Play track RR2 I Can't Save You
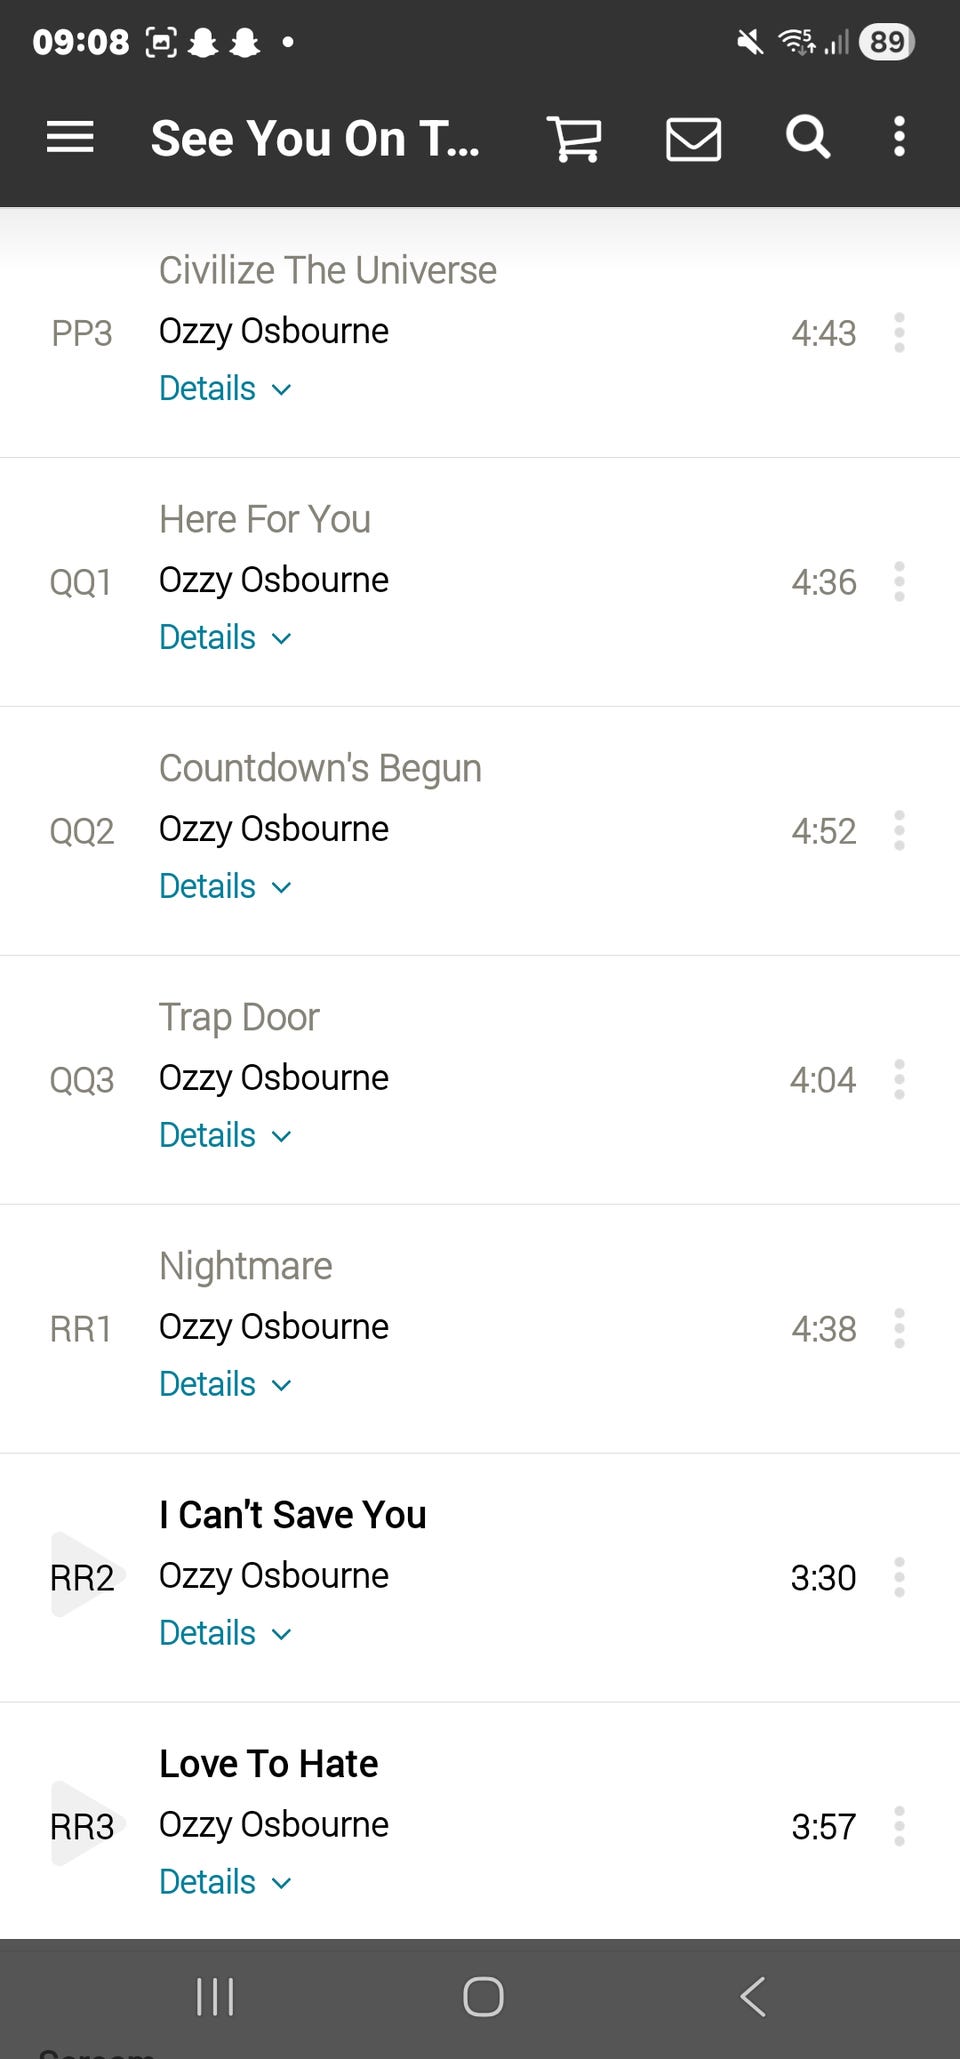 click(x=82, y=1576)
